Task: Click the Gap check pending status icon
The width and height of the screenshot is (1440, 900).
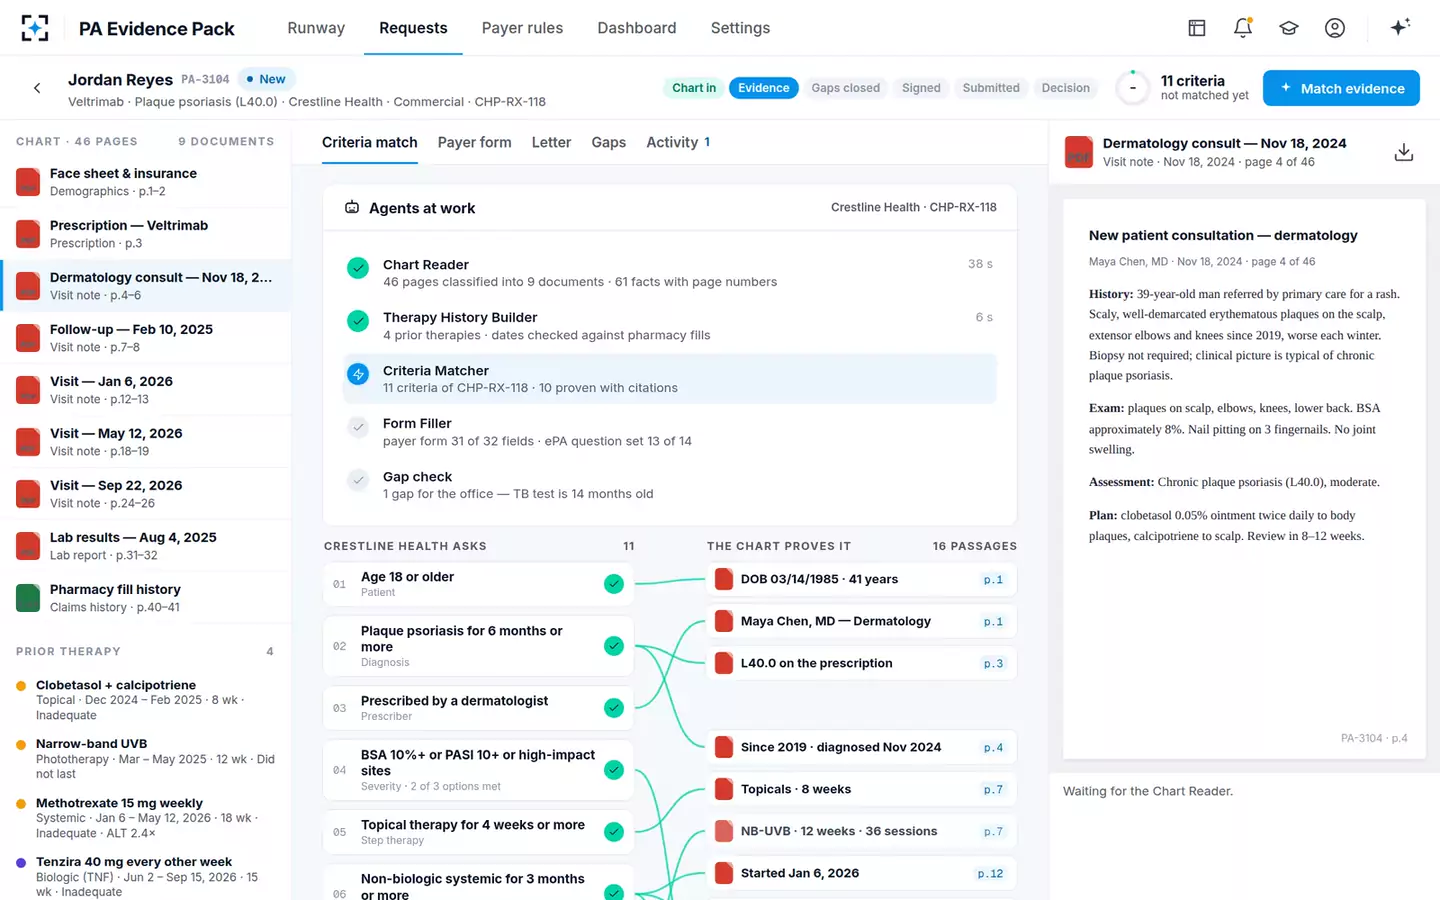Action: pyautogui.click(x=358, y=480)
